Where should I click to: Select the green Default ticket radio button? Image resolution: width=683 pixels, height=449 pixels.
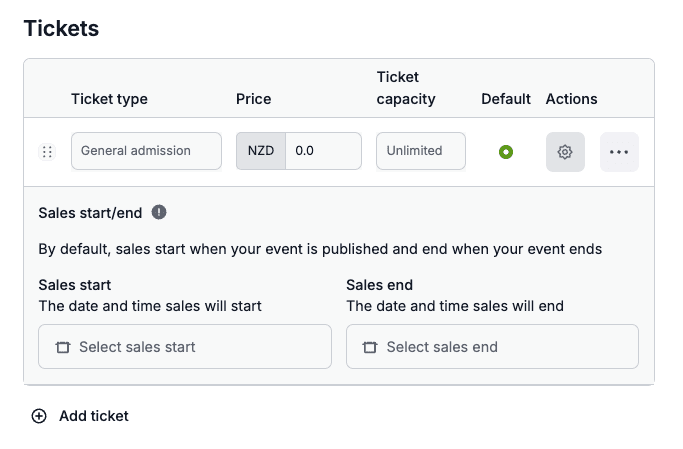[506, 152]
